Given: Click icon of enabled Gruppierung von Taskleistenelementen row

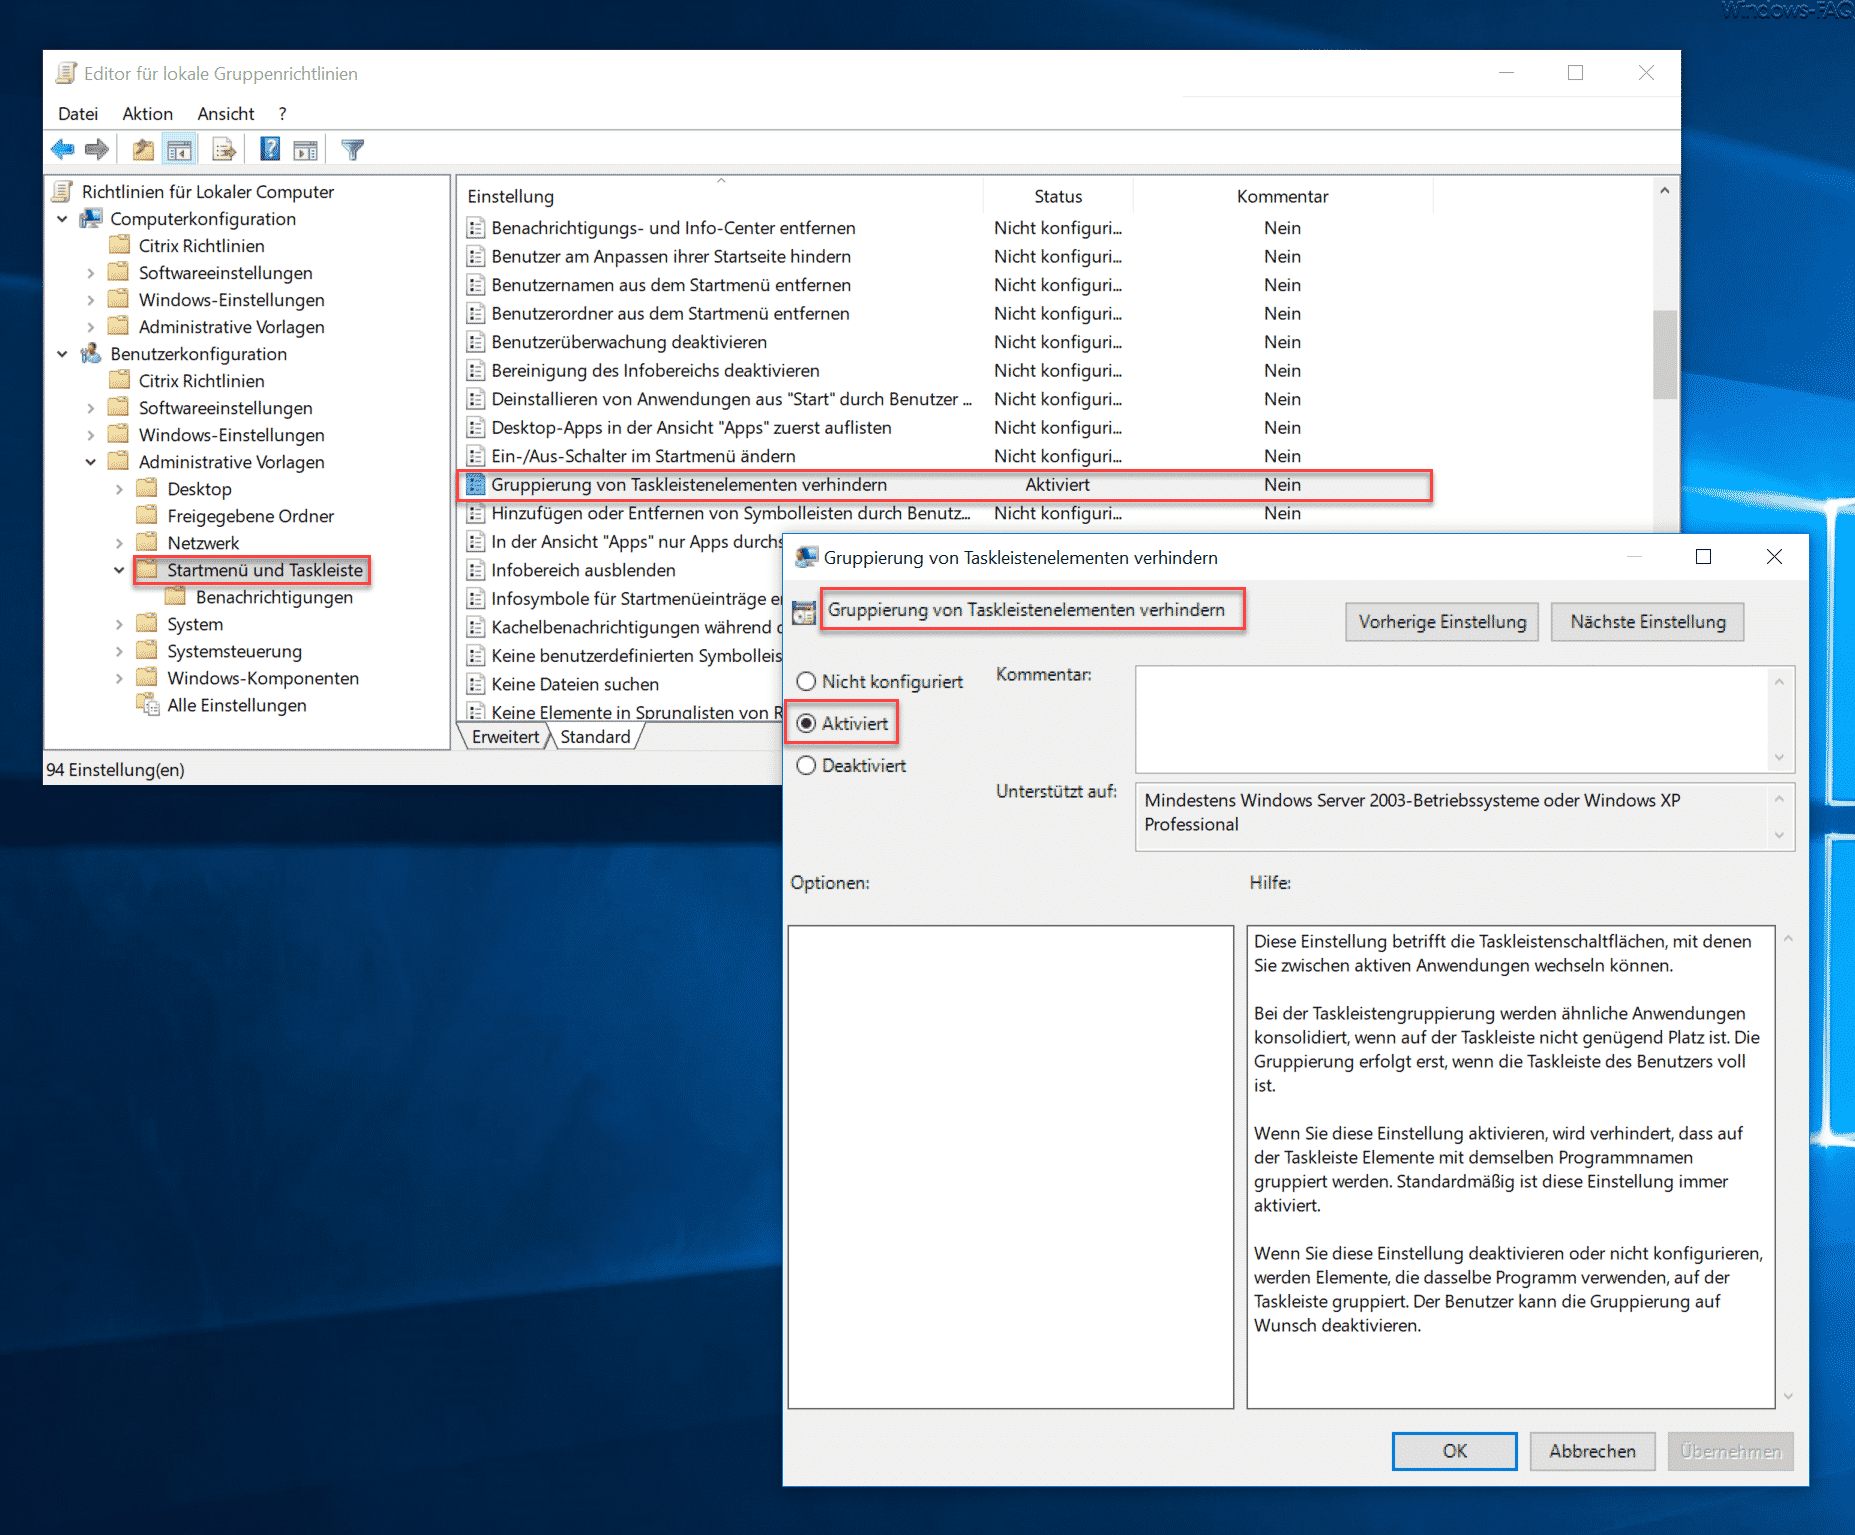Looking at the screenshot, I should tap(476, 484).
